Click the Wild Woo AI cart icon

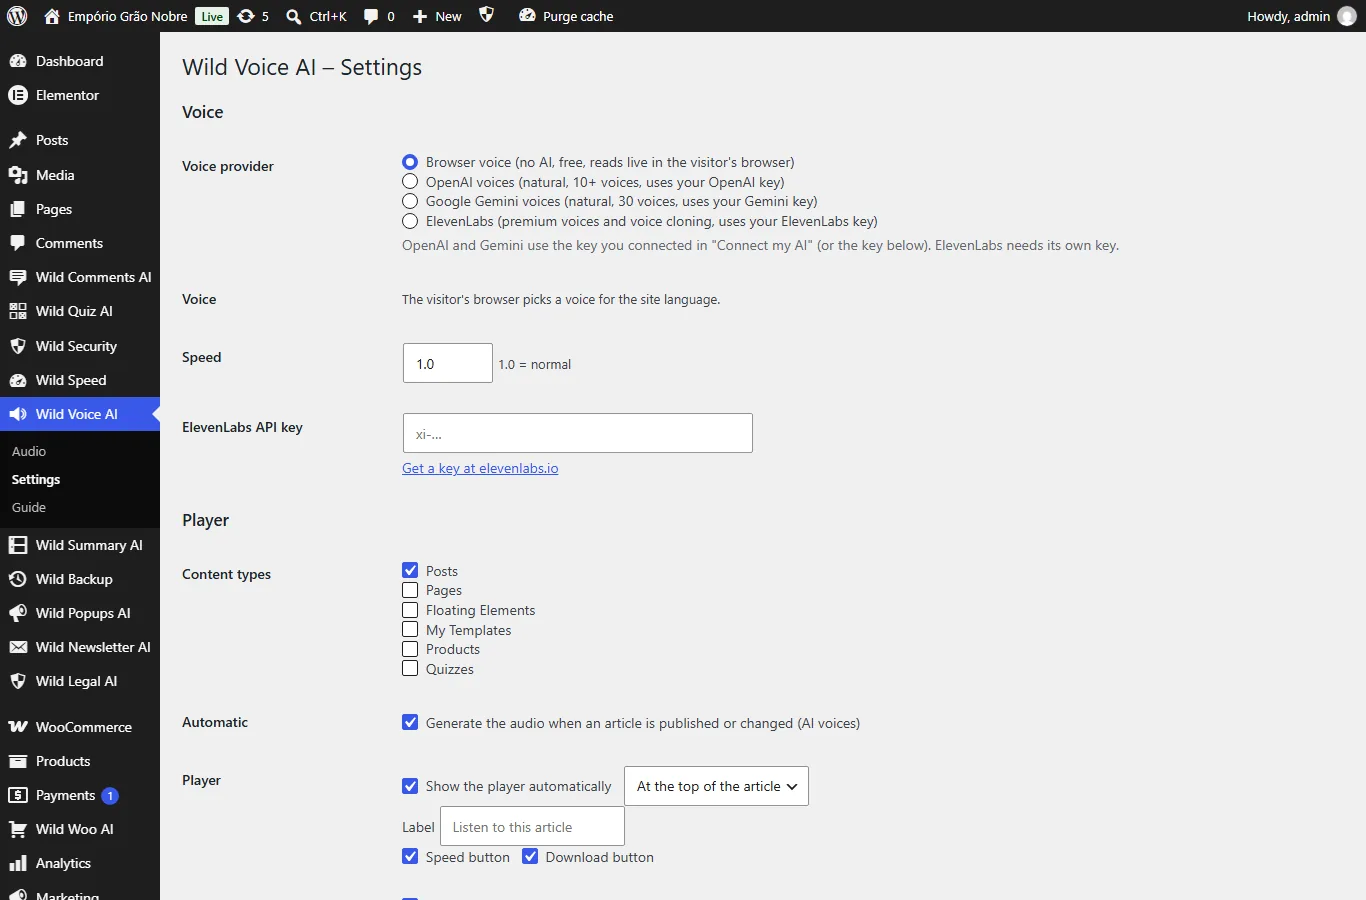pos(18,829)
